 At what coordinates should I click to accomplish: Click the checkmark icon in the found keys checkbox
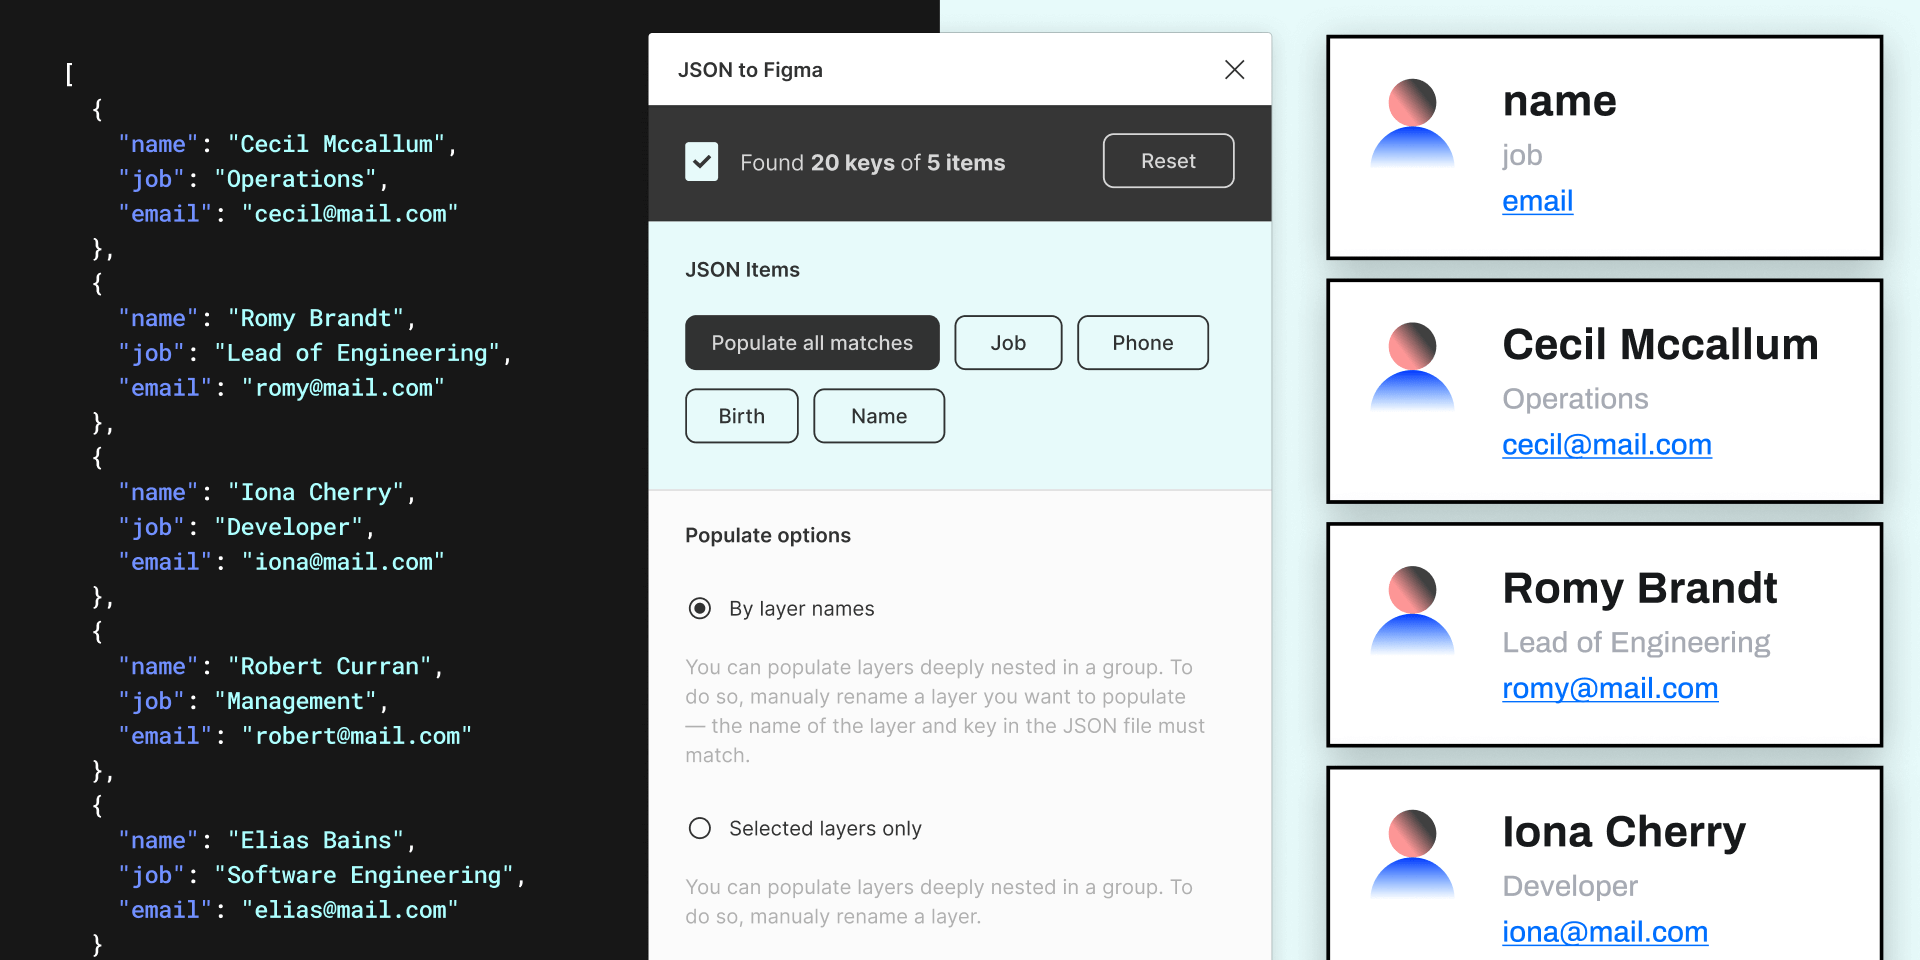[x=701, y=161]
